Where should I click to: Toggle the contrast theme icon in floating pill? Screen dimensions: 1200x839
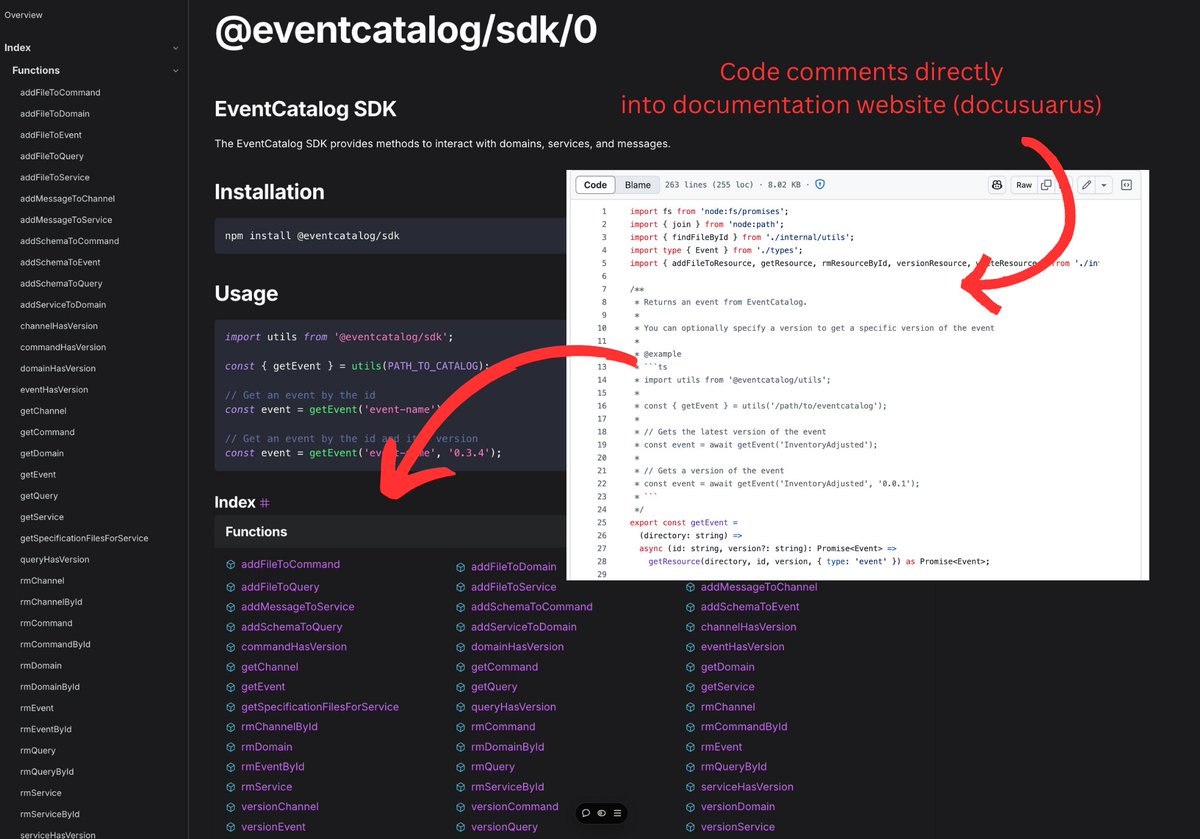point(601,813)
